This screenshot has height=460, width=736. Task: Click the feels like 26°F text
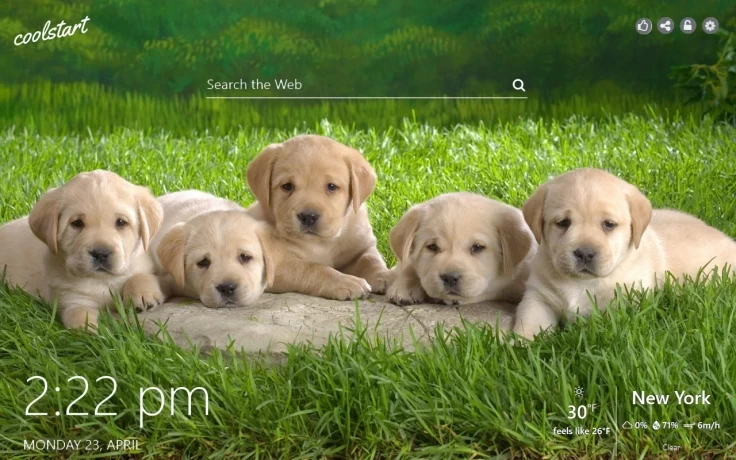pyautogui.click(x=581, y=431)
